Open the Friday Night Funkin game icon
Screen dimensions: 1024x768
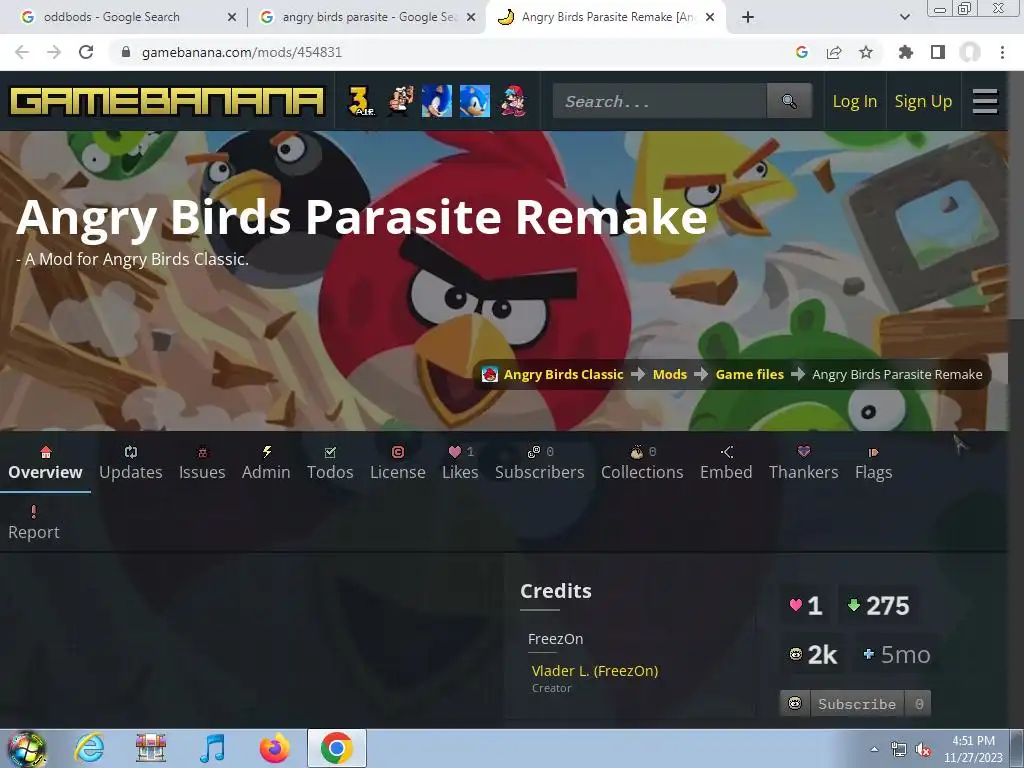513,101
